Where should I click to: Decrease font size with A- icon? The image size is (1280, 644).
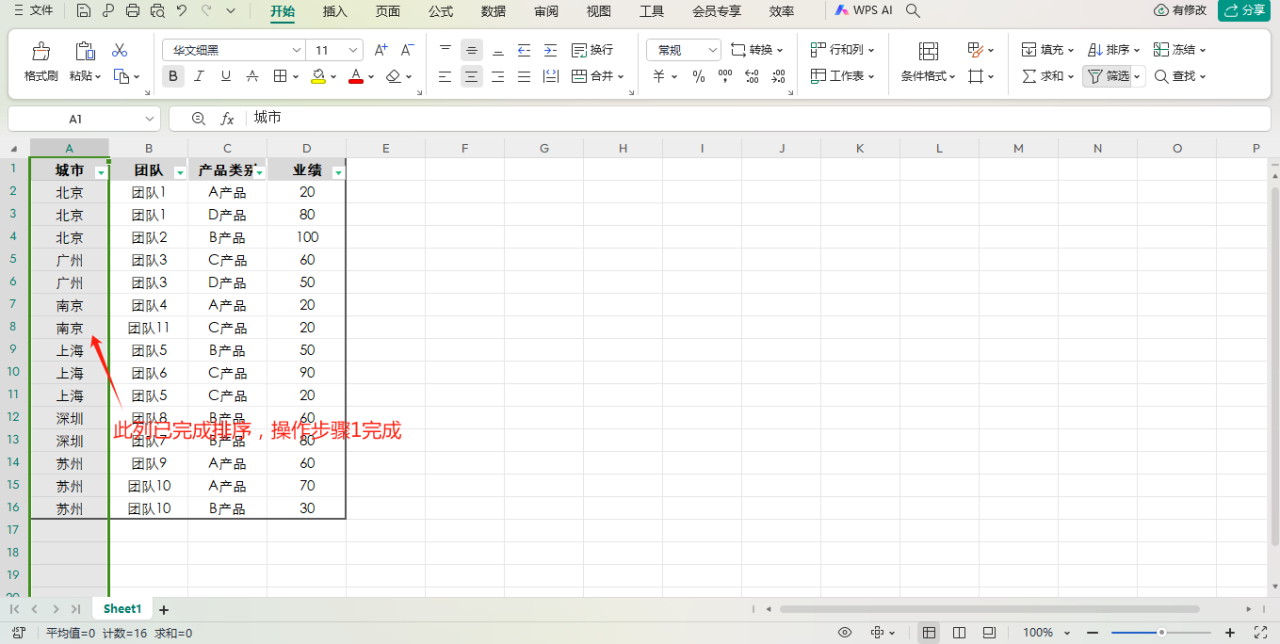point(407,50)
